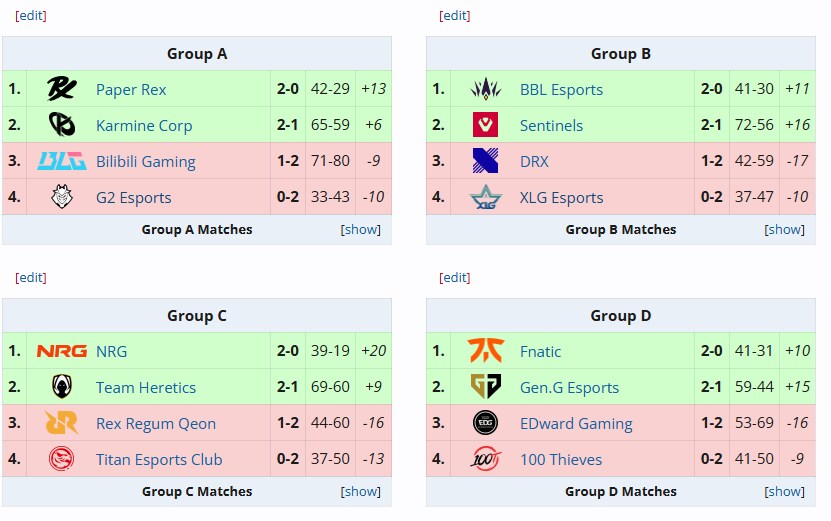Viewport: 831px width, 521px height.
Task: Click the G2 Esports samurai logo
Action: 61,197
